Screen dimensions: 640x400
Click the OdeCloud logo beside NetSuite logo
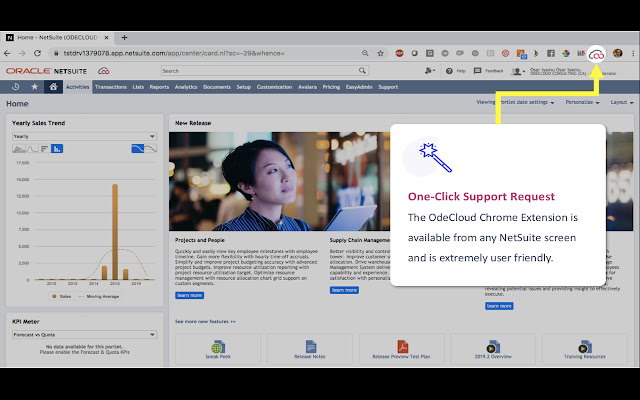tap(104, 71)
